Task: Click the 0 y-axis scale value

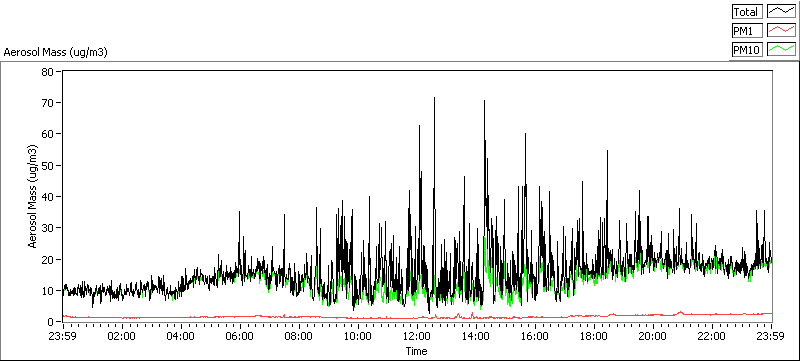Action: pyautogui.click(x=52, y=322)
